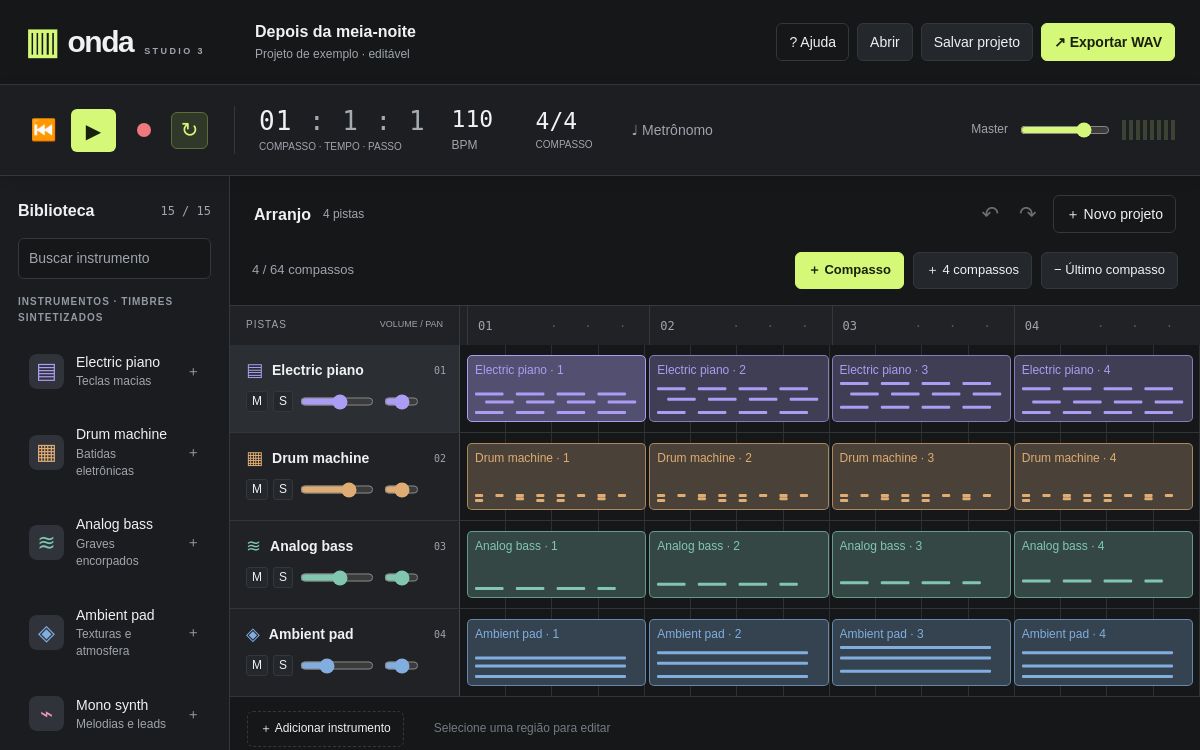Adjust the Drum machine pan slider
The image size is (1200, 750).
[x=401, y=489]
